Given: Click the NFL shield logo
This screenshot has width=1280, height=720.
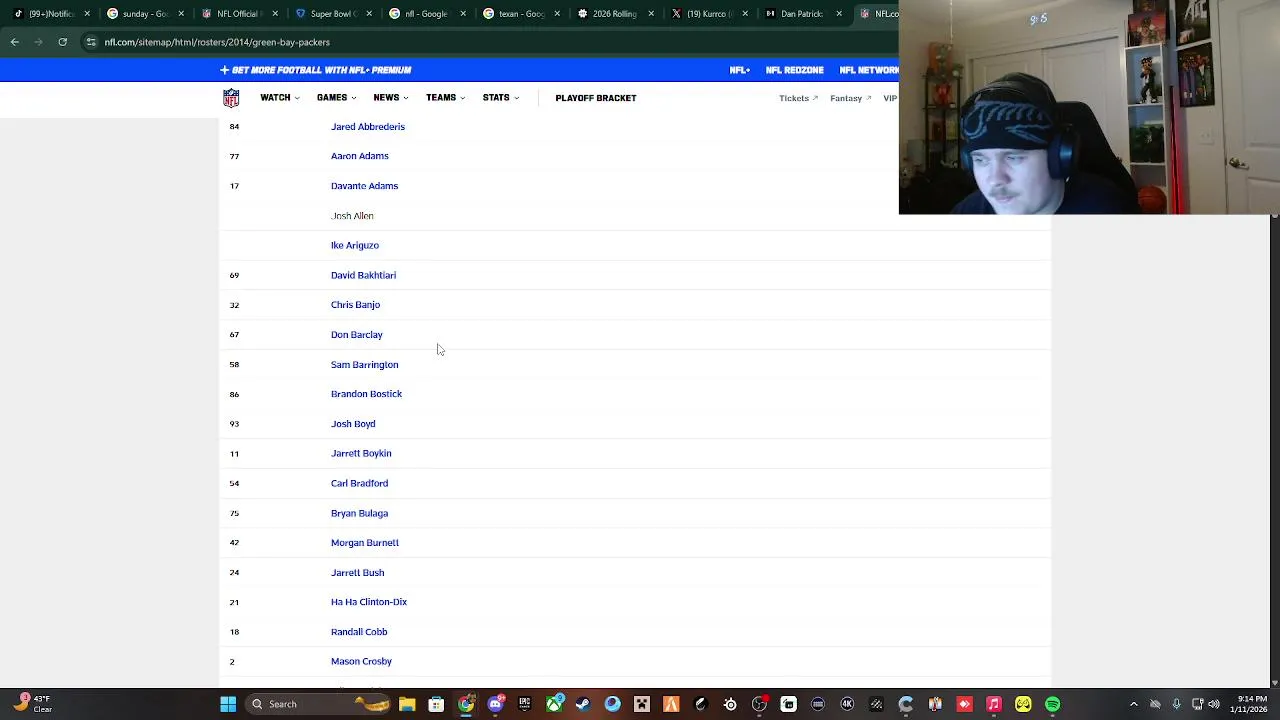Looking at the screenshot, I should click(x=231, y=98).
